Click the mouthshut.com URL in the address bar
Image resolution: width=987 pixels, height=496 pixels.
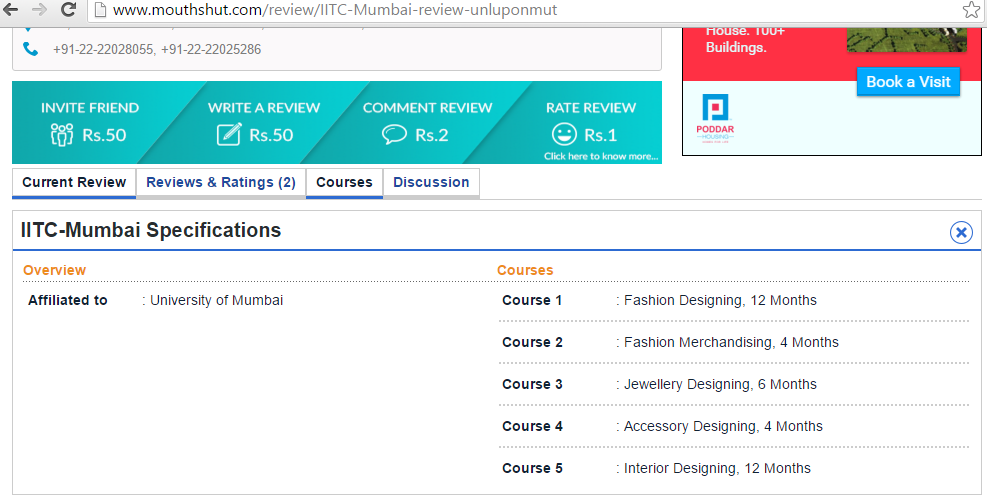pyautogui.click(x=335, y=9)
